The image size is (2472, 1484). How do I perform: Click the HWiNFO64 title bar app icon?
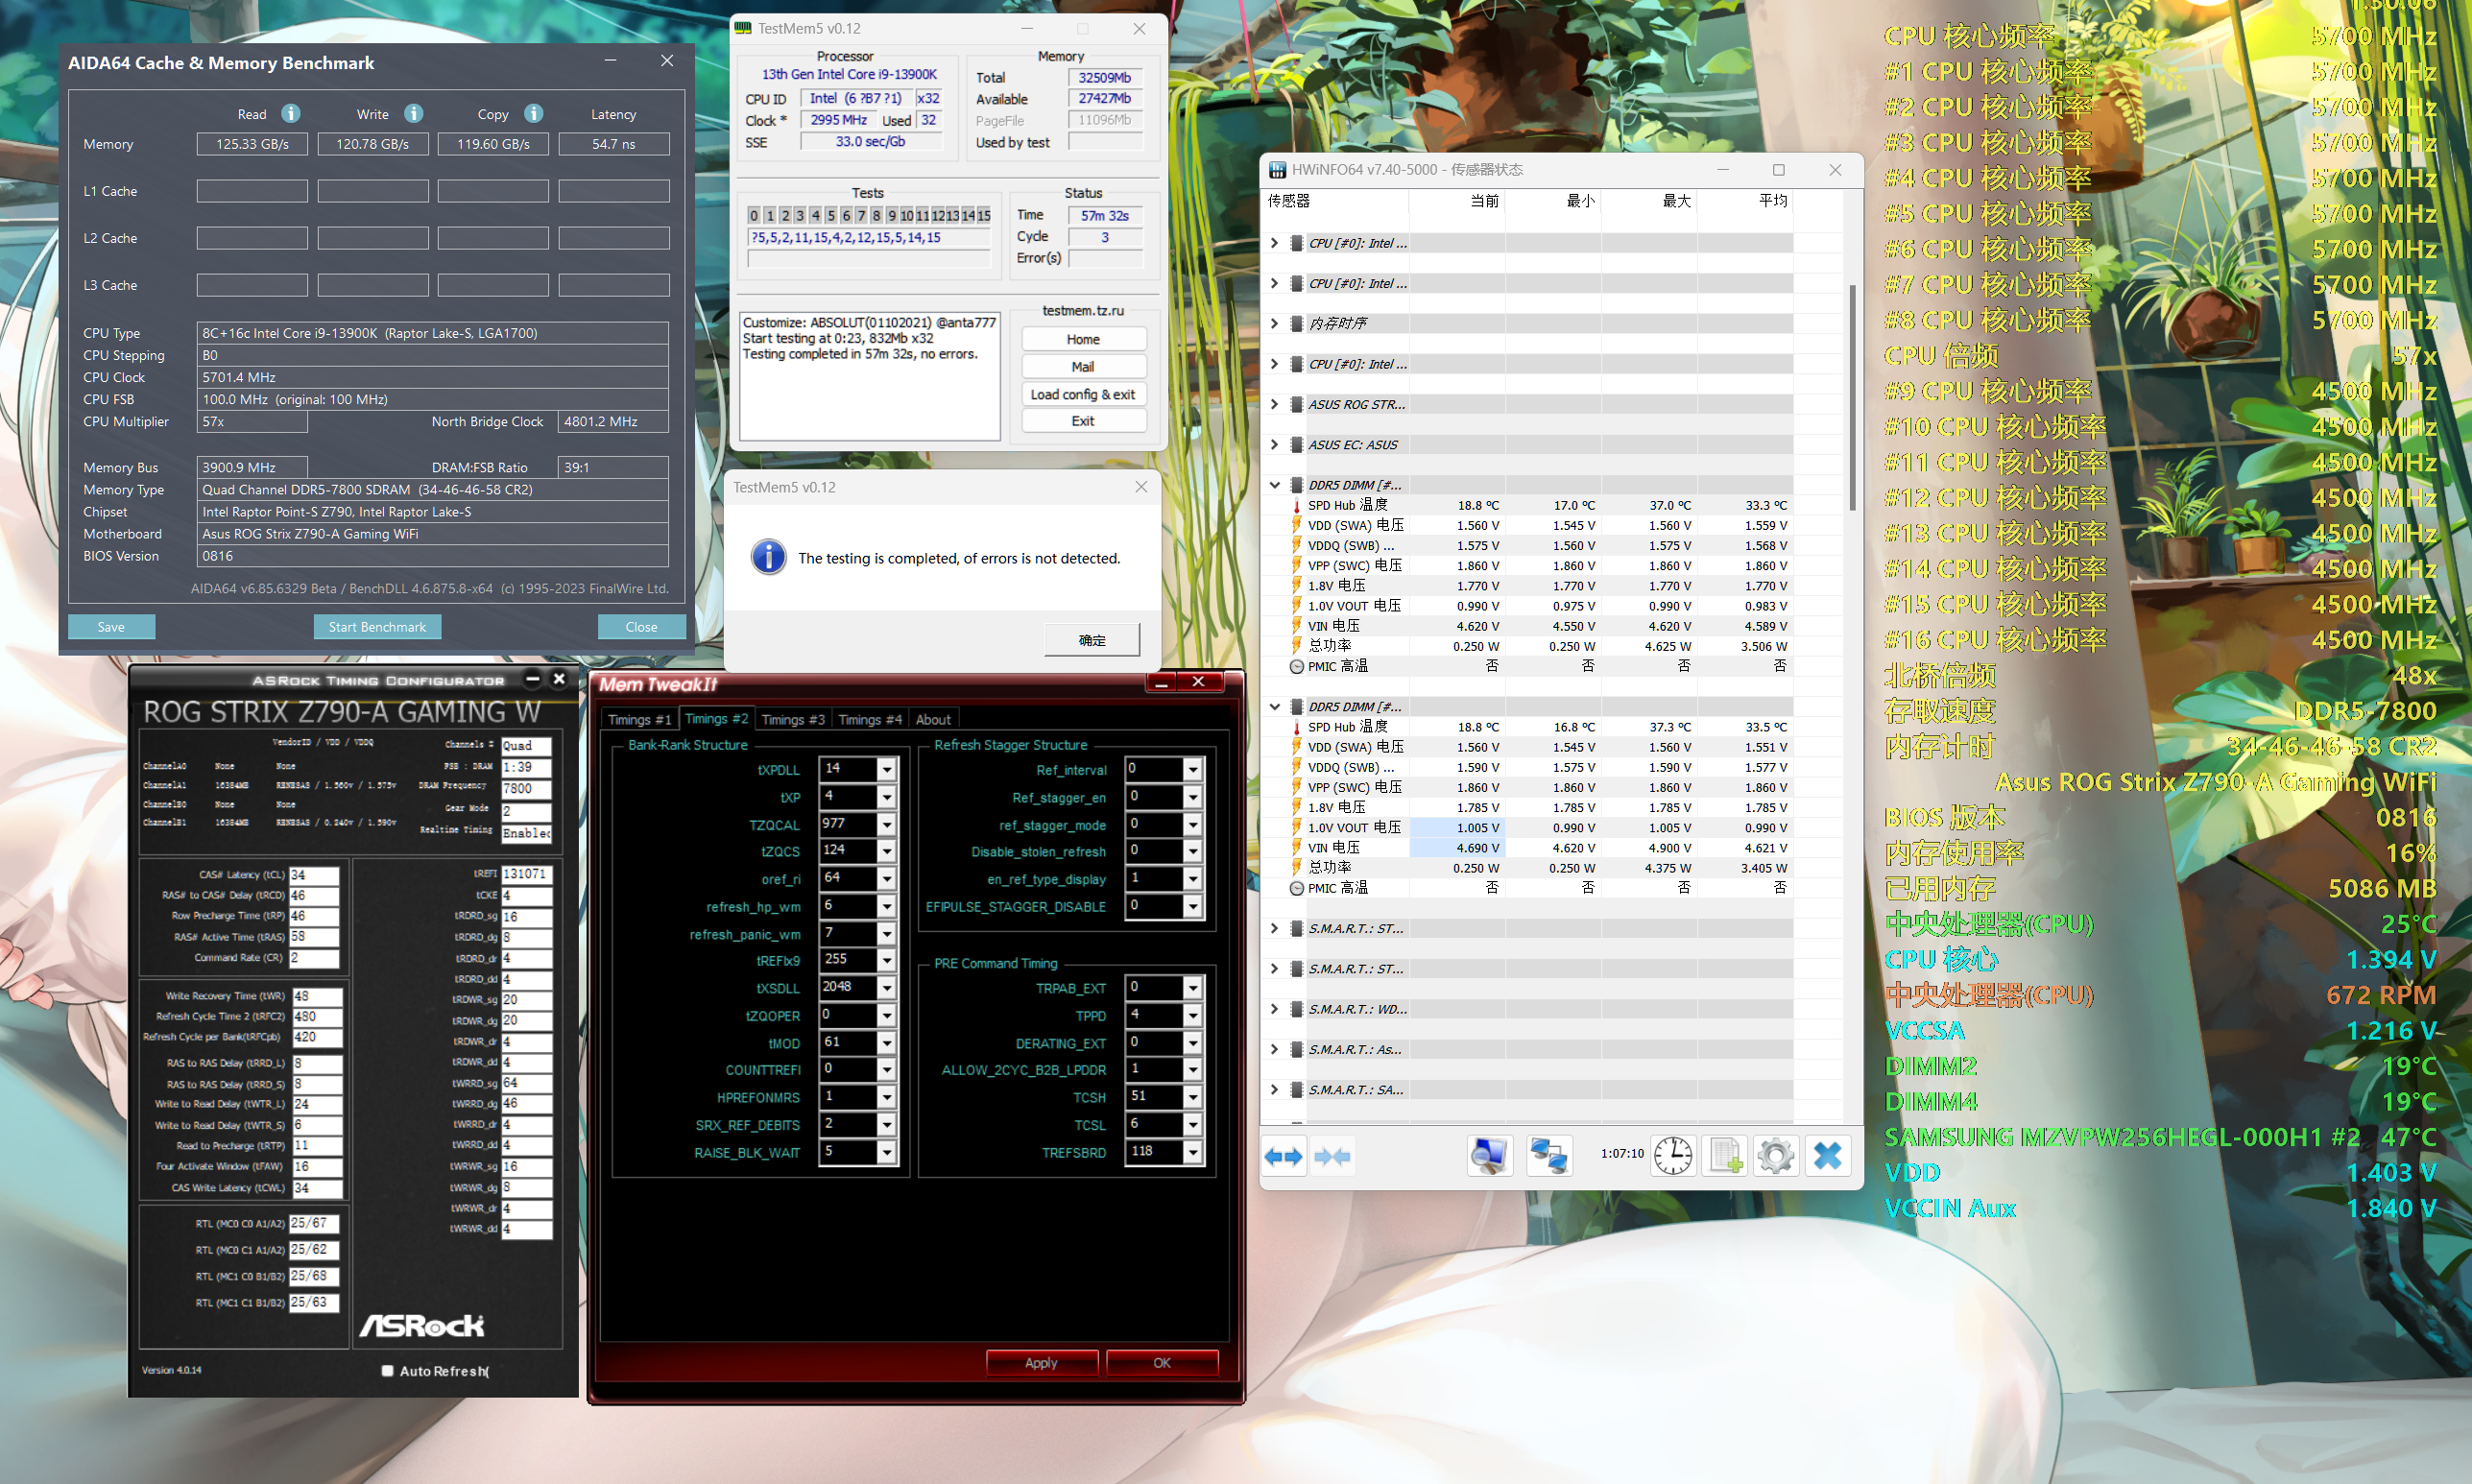coord(1277,170)
